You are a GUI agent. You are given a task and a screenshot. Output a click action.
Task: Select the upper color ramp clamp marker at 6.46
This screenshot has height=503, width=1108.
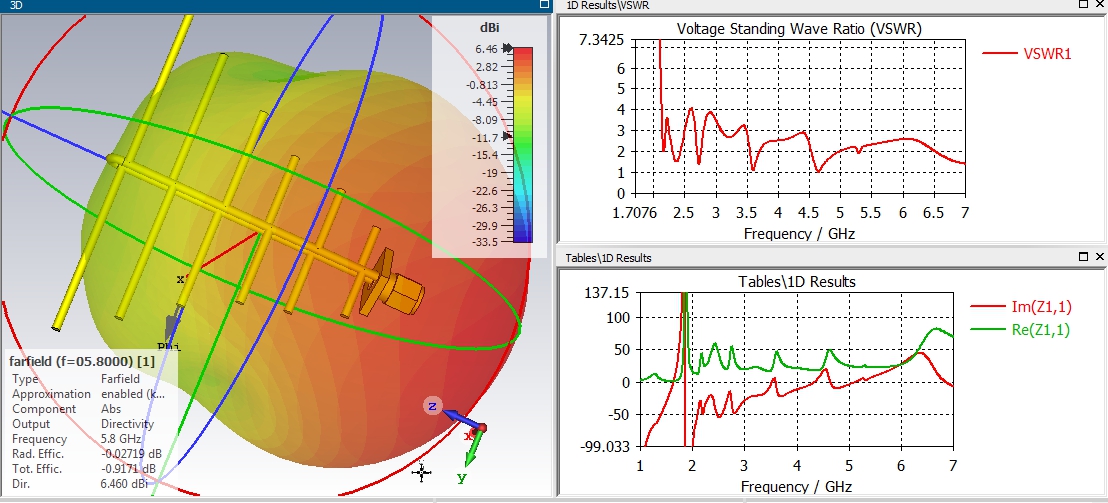point(507,49)
